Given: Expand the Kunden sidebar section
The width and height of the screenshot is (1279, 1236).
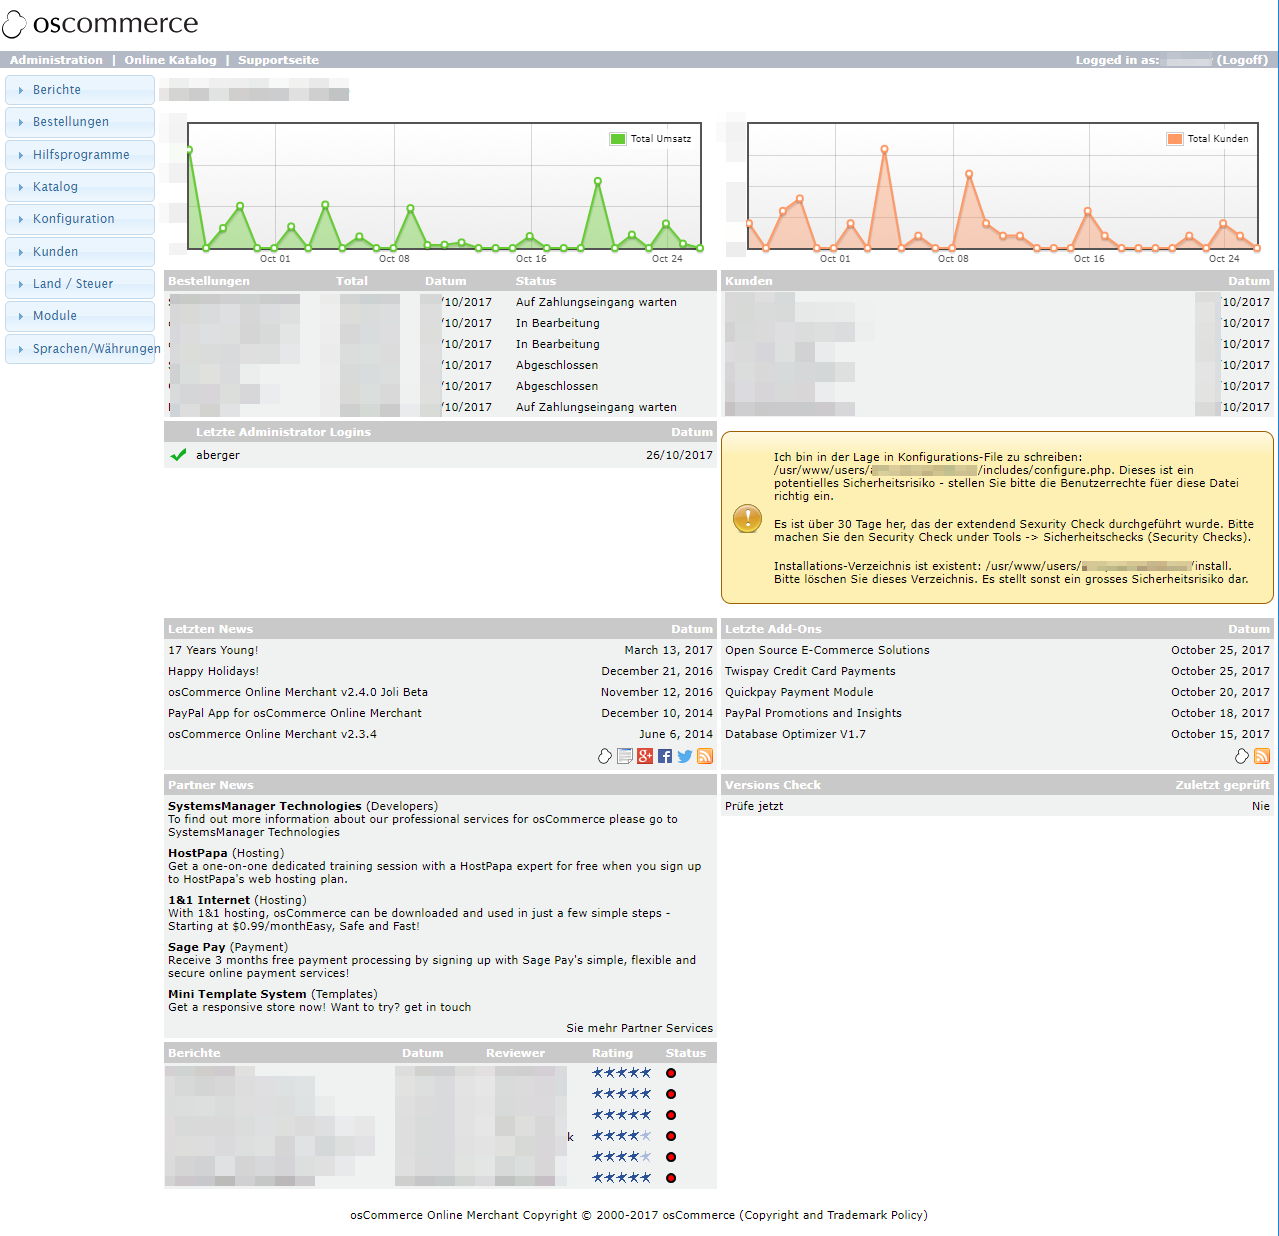Looking at the screenshot, I should [80, 252].
